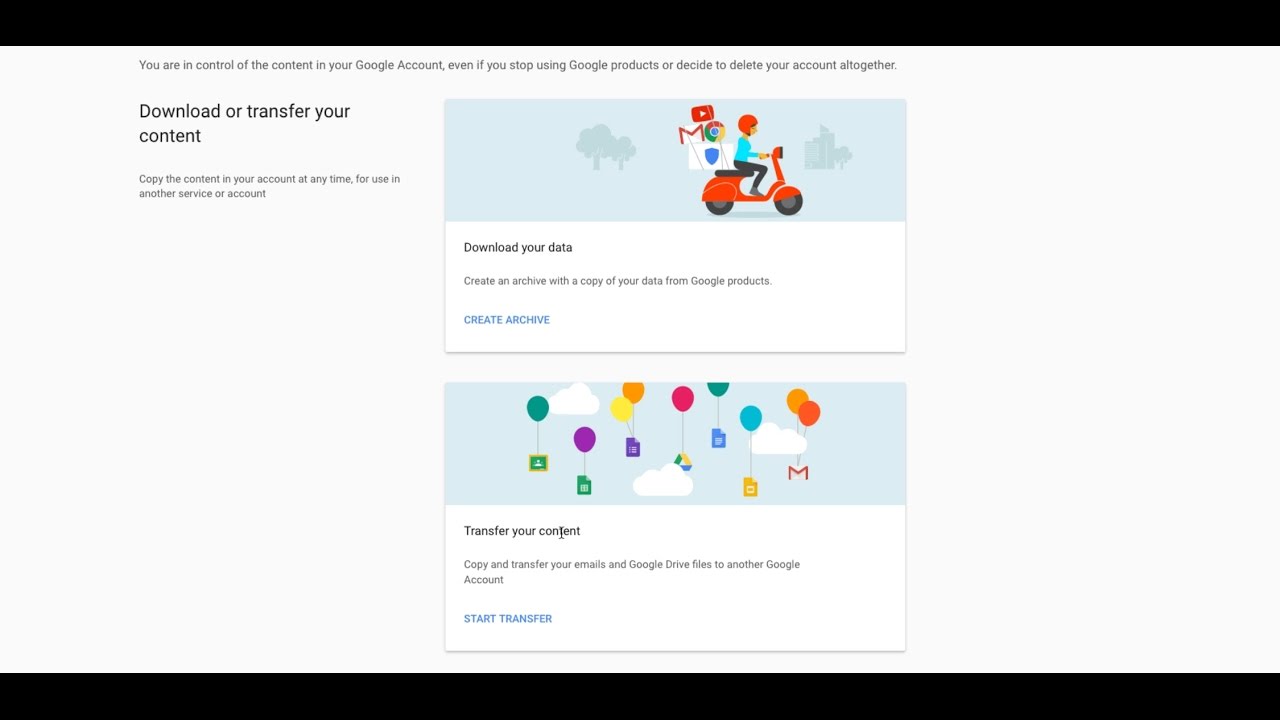Click the Google Classroom chalkboard icon

(538, 463)
